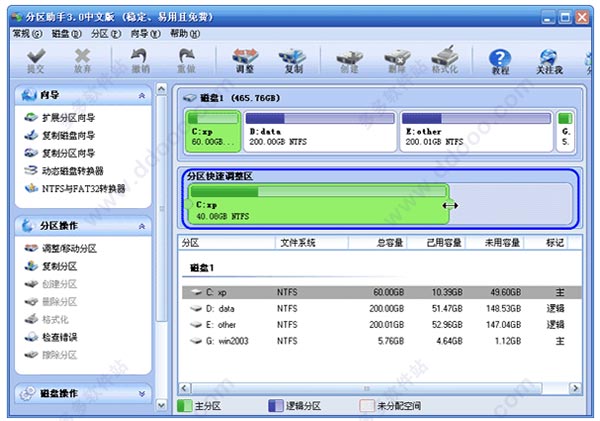The height and width of the screenshot is (421, 600).
Task: Select the D:data 200.00GB partition block
Action: tap(320, 131)
